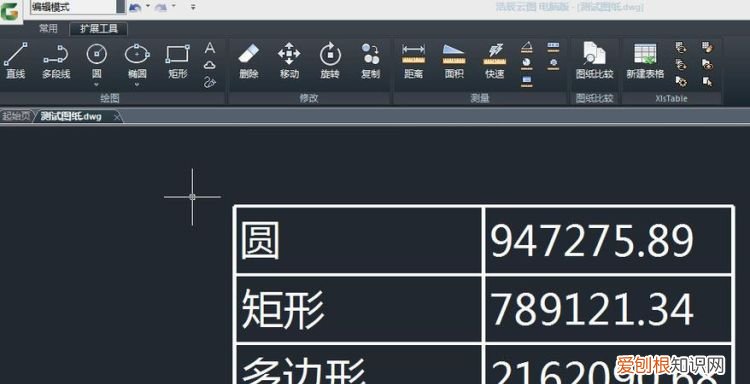Image resolution: width=750 pixels, height=384 pixels.
Task: Click the XlsTable panel title
Action: [671, 99]
